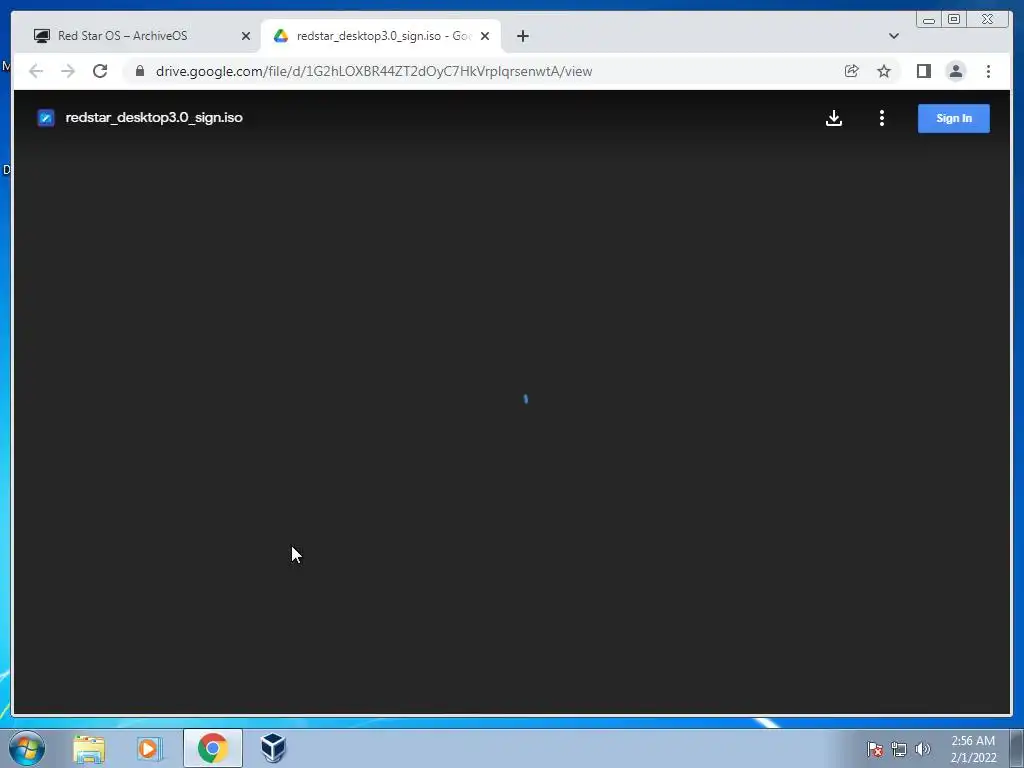Click the Sign In button
The width and height of the screenshot is (1024, 768).
pyautogui.click(x=953, y=118)
